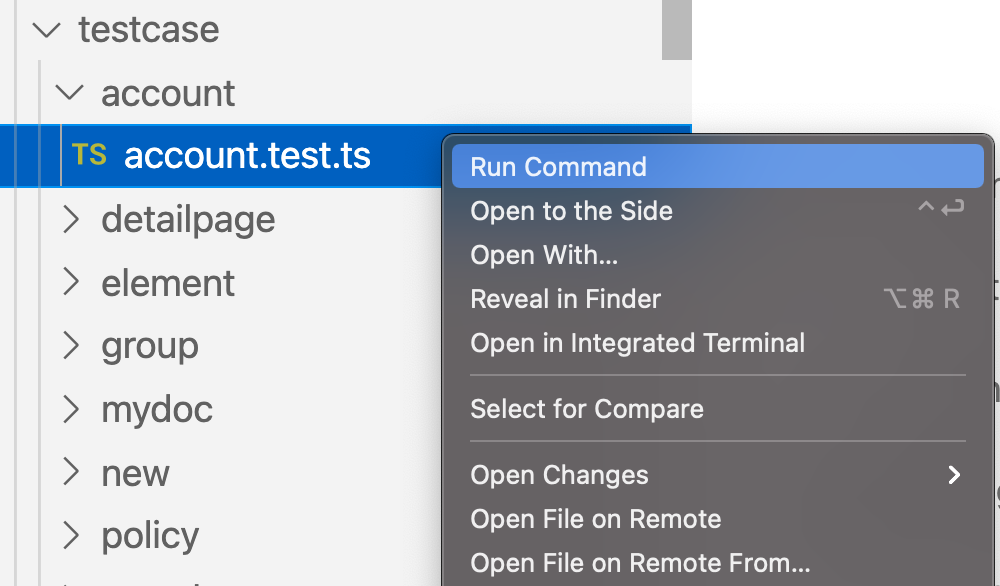This screenshot has height=586, width=1000.
Task: Expand the group folder
Action: pyautogui.click(x=70, y=346)
